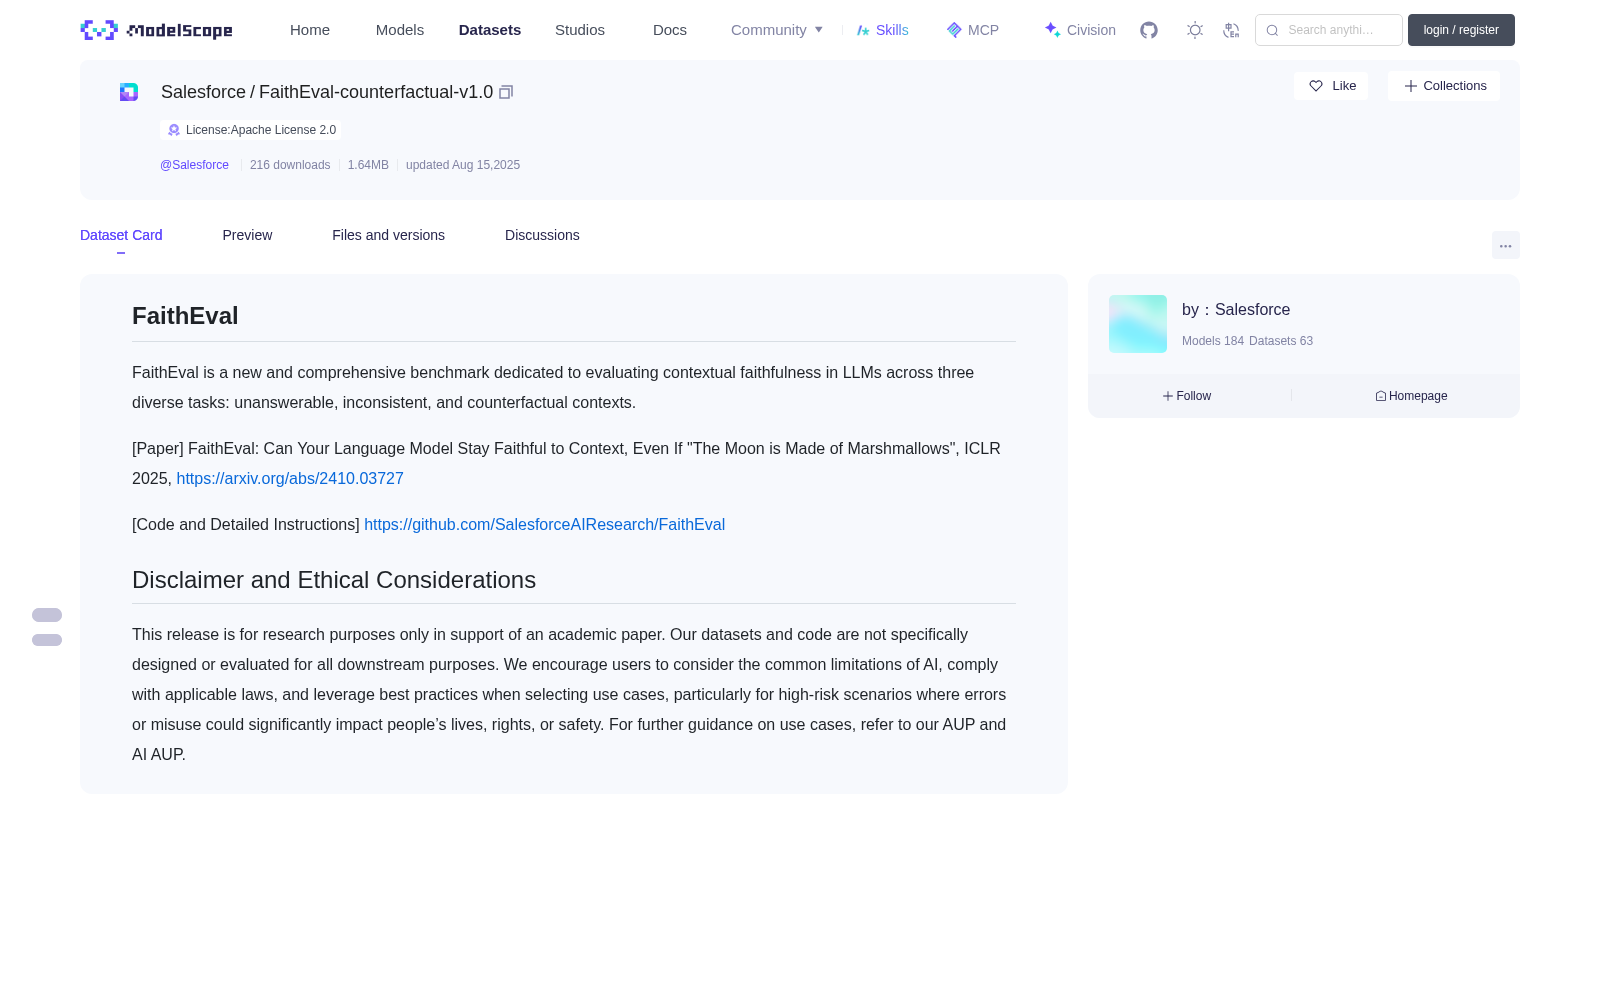Viewport: 1600px width, 1000px height.
Task: Click the Salesforce name in the title
Action: click(203, 92)
